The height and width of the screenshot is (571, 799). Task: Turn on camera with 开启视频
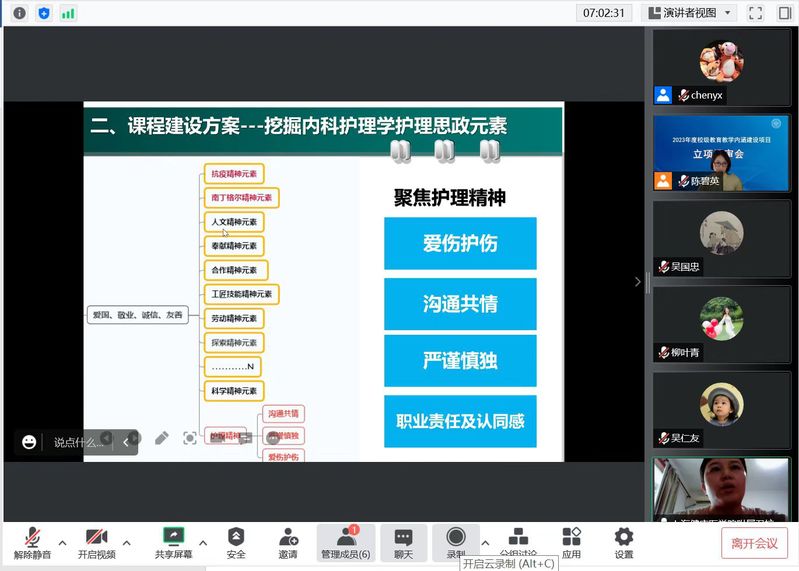[97, 543]
